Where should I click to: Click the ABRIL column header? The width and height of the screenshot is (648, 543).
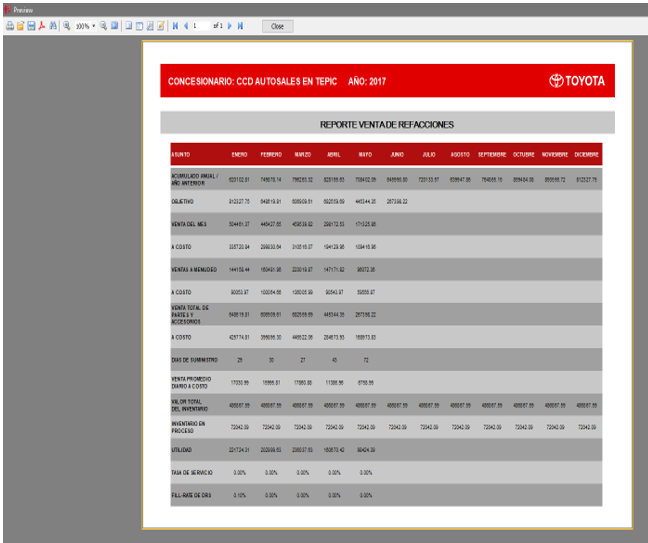tap(334, 155)
